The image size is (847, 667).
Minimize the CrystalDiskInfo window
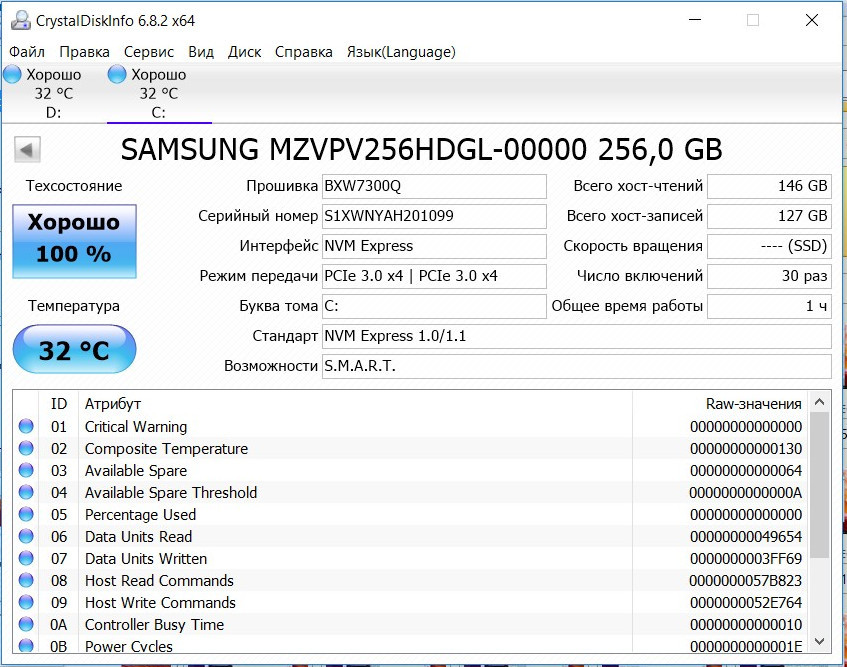tap(695, 20)
